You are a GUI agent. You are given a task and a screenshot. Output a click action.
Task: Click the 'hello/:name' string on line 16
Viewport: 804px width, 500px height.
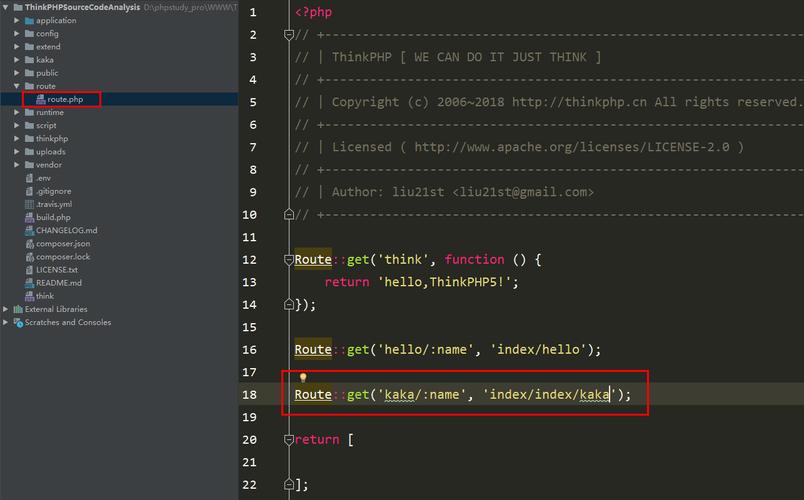point(426,350)
